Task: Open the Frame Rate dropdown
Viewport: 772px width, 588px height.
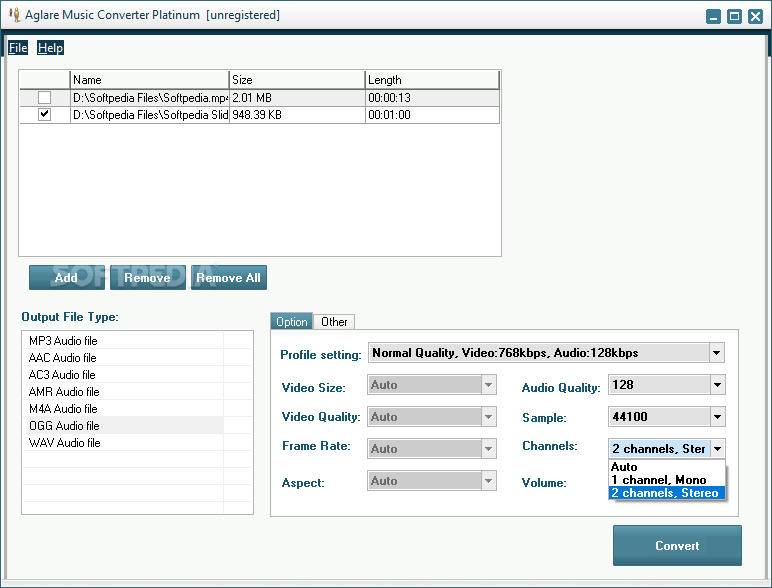Action: click(488, 449)
